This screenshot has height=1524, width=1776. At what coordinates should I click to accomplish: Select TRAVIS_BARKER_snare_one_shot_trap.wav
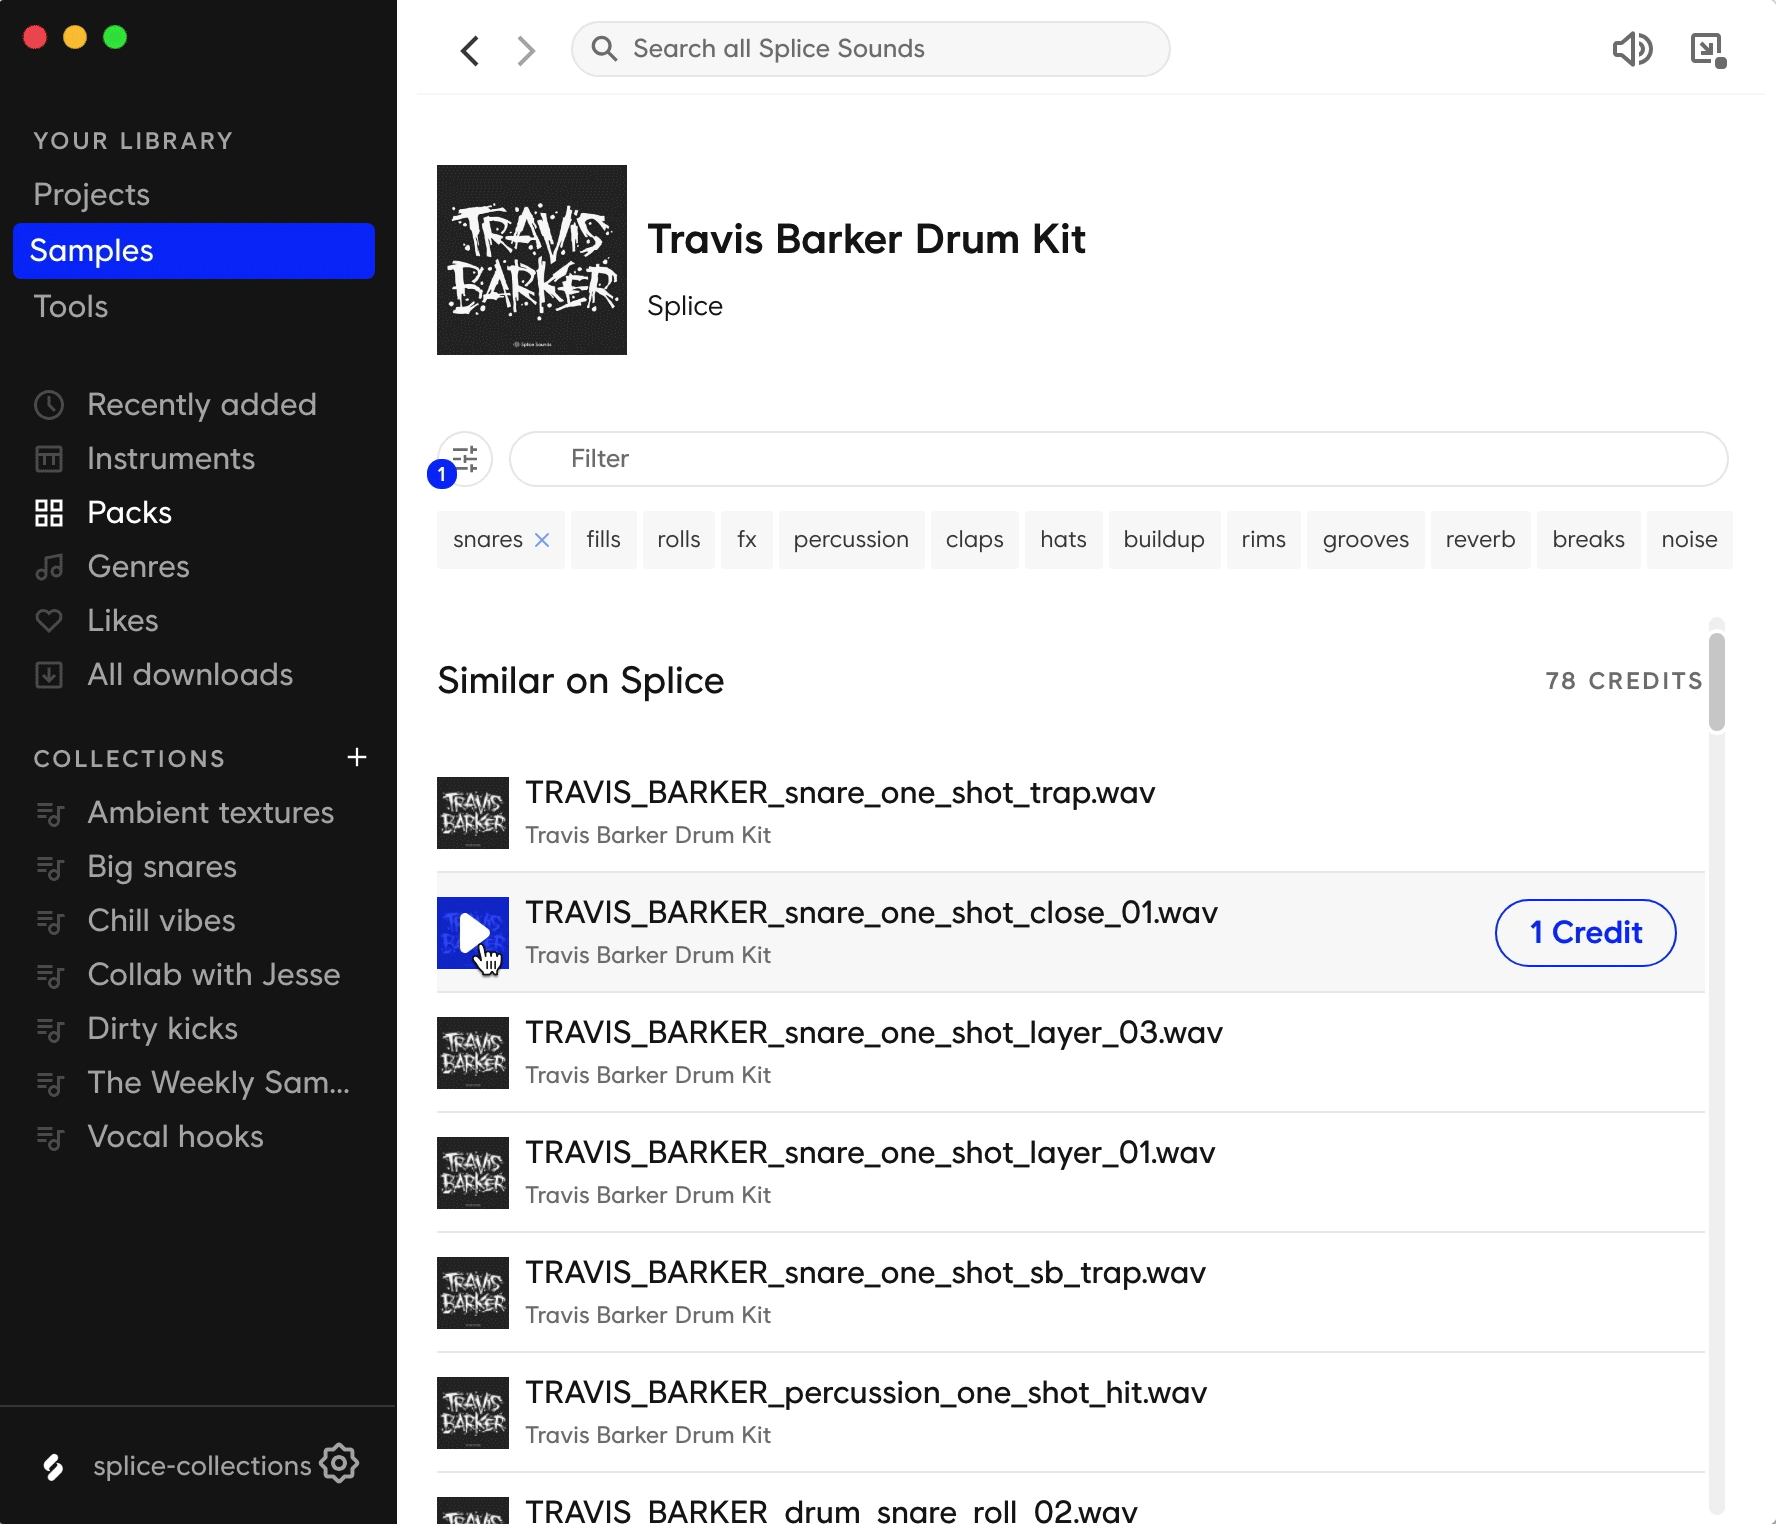(840, 793)
